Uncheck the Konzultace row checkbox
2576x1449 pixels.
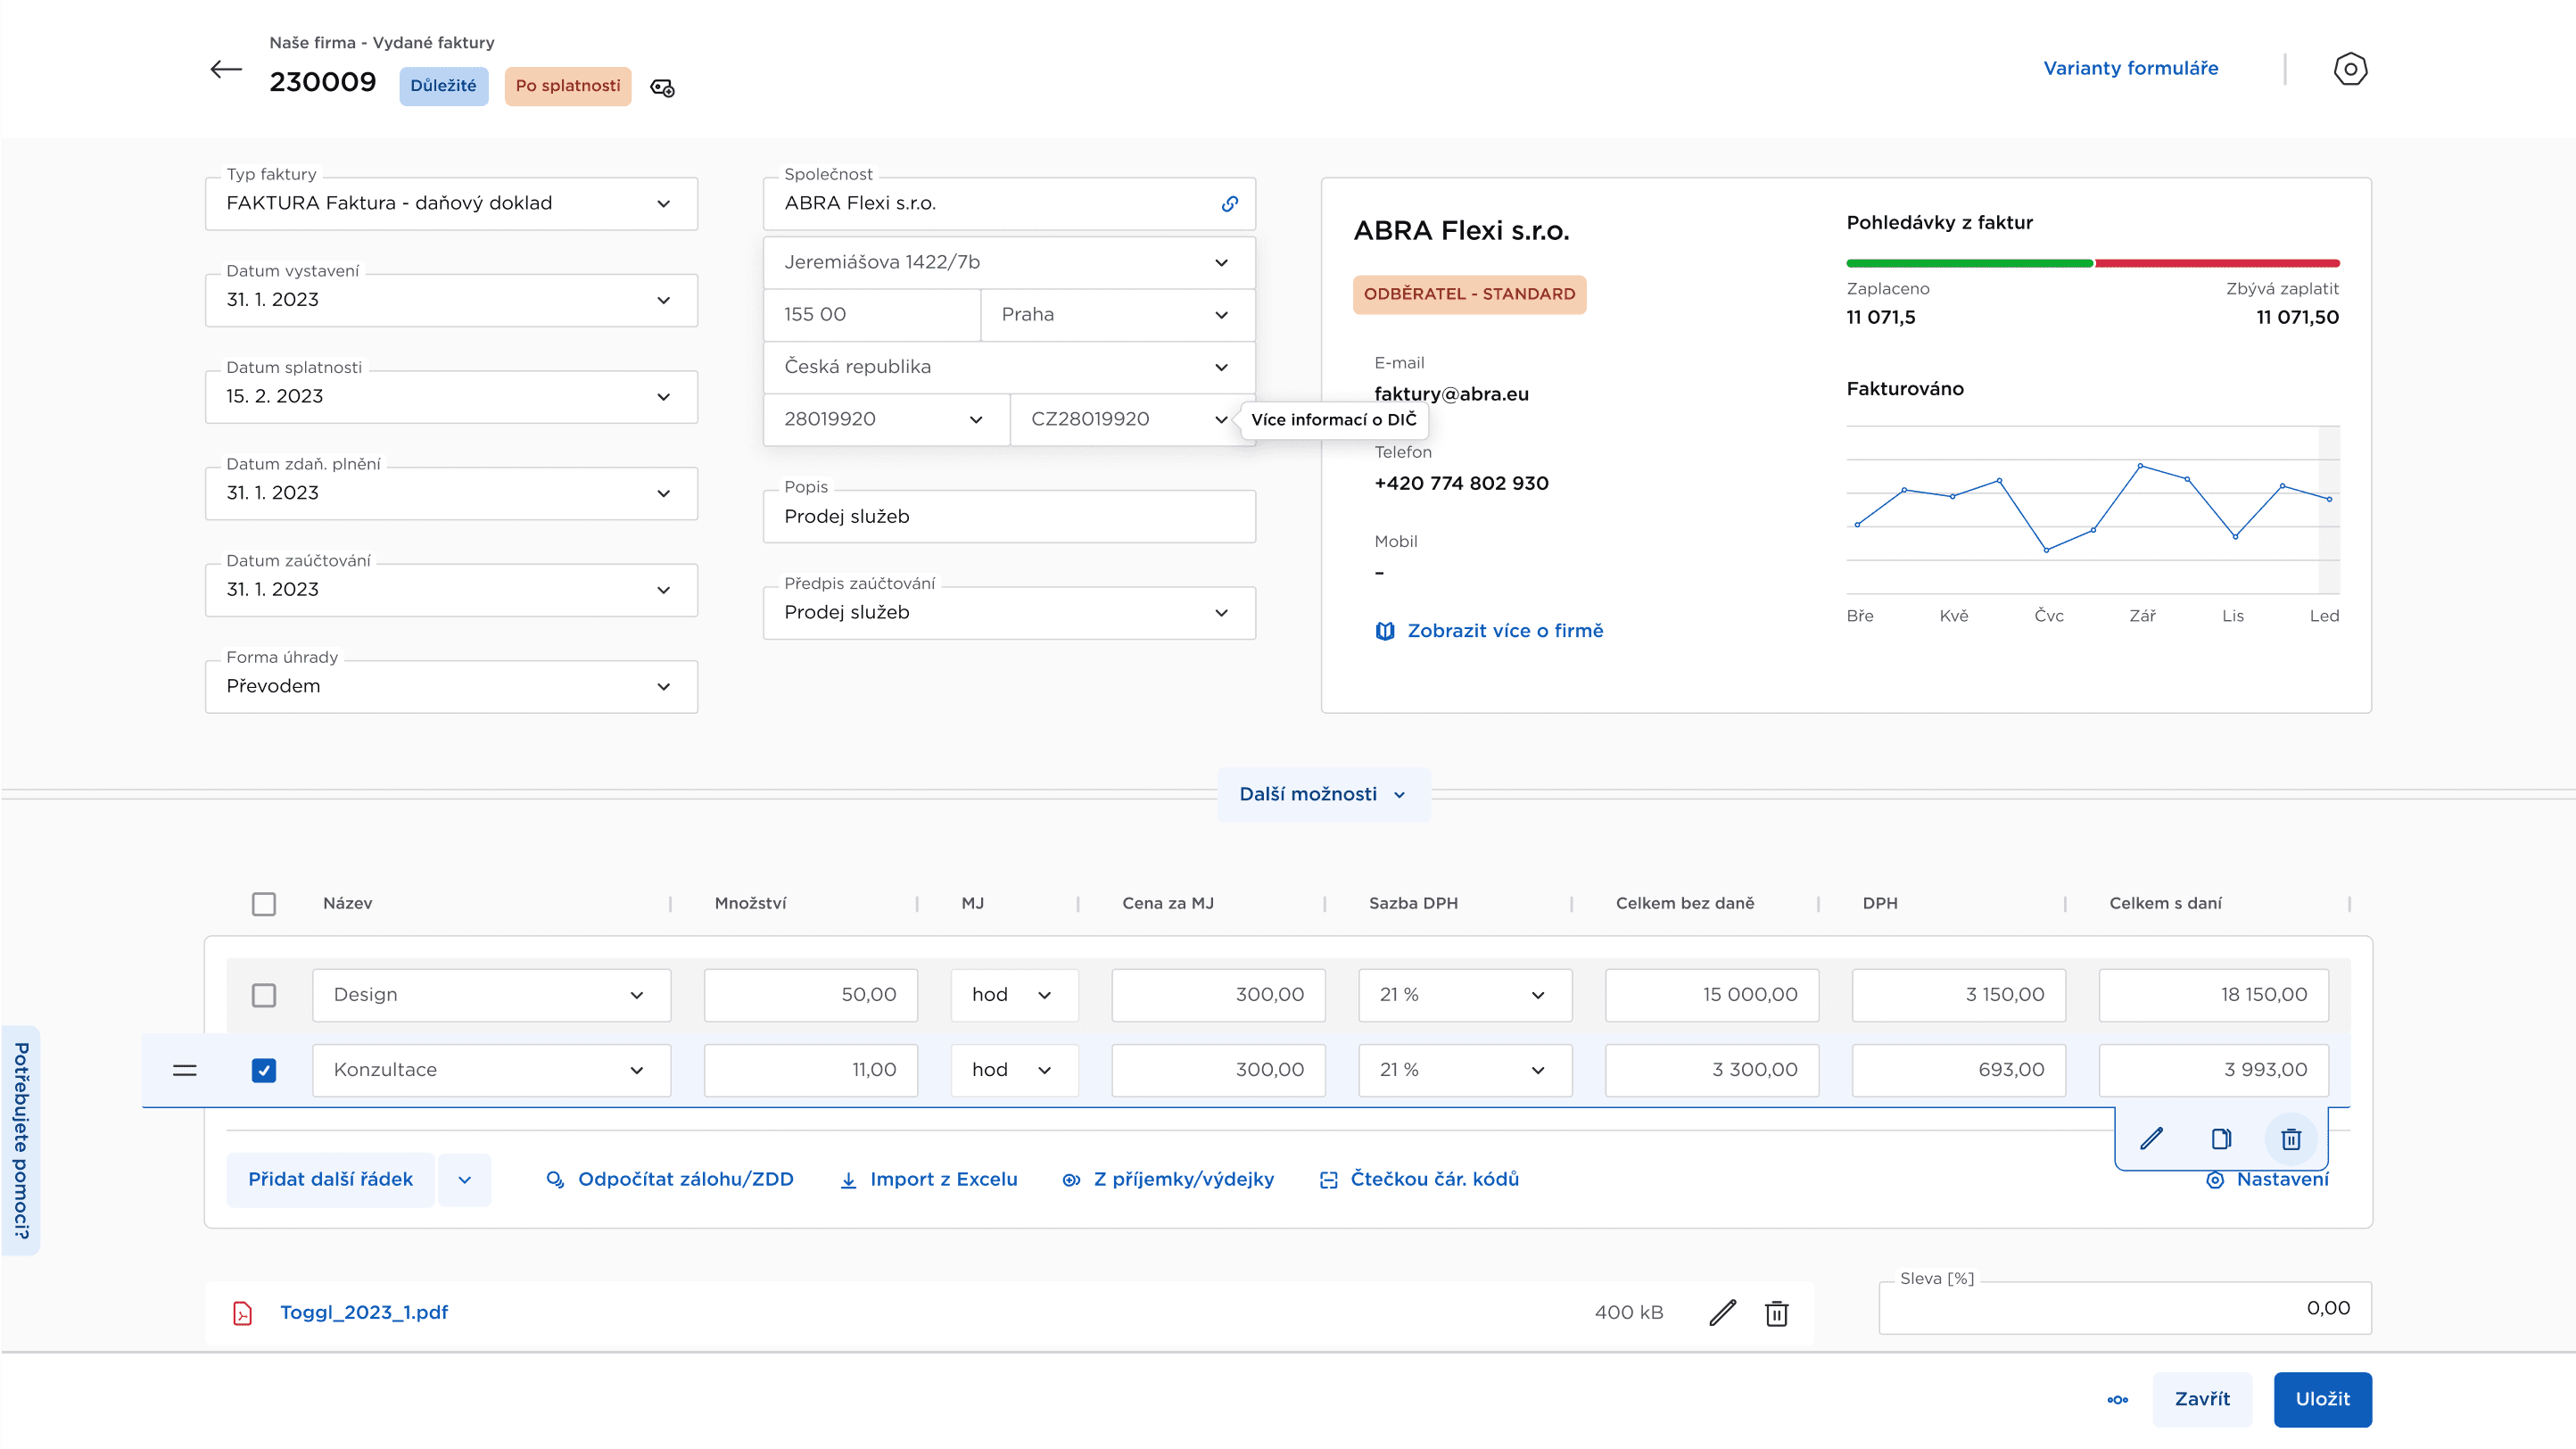tap(264, 1070)
